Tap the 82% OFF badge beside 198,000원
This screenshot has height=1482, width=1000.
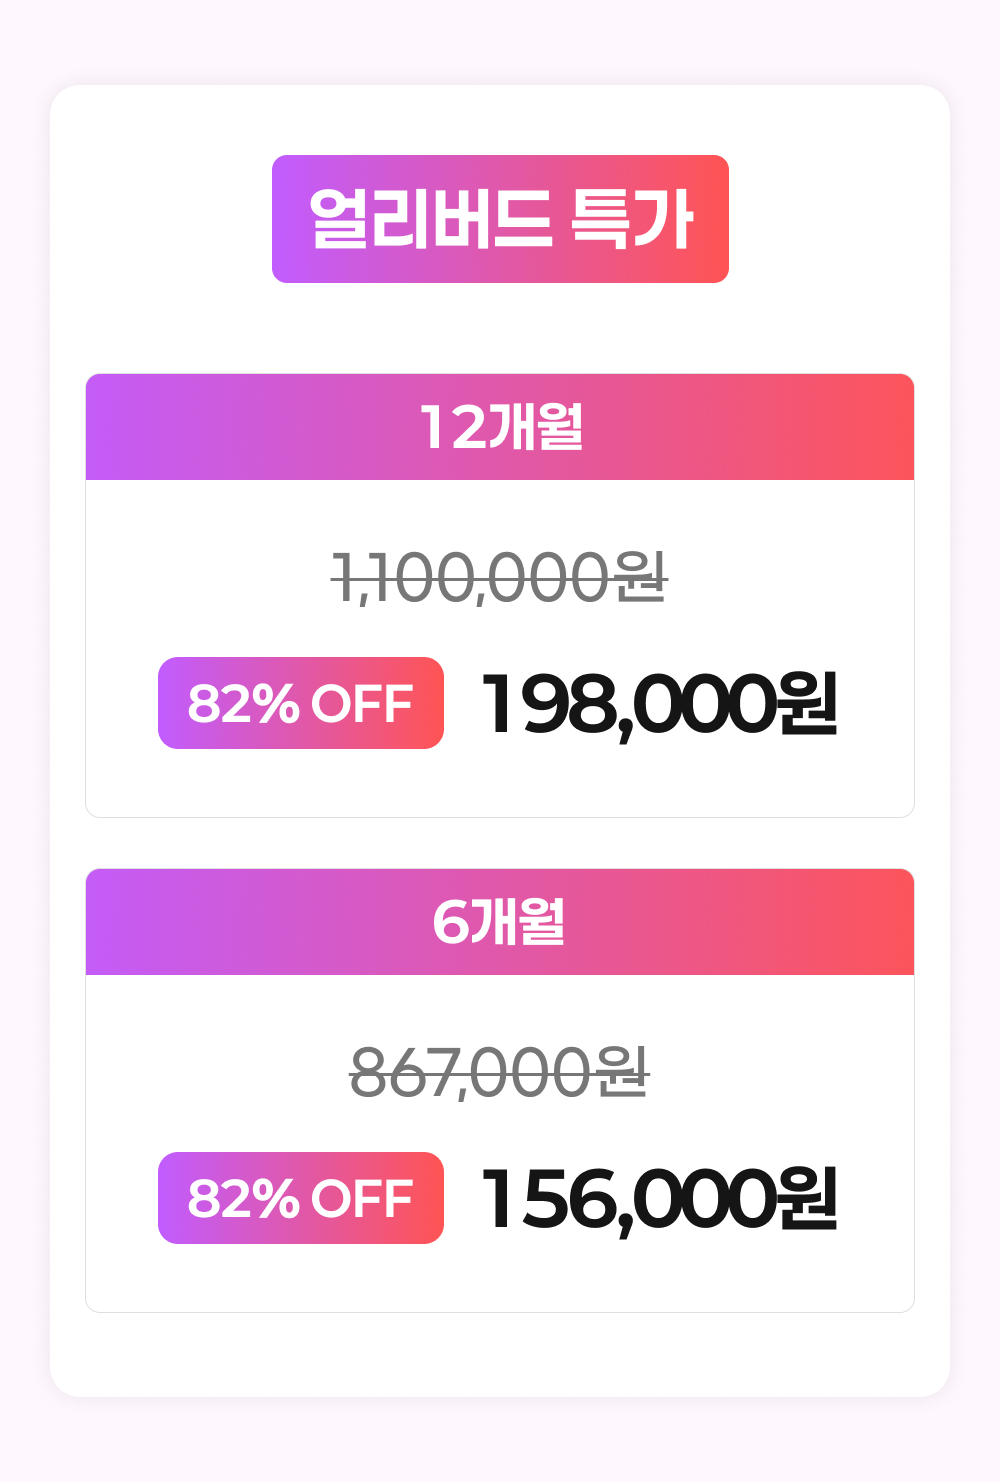click(300, 703)
